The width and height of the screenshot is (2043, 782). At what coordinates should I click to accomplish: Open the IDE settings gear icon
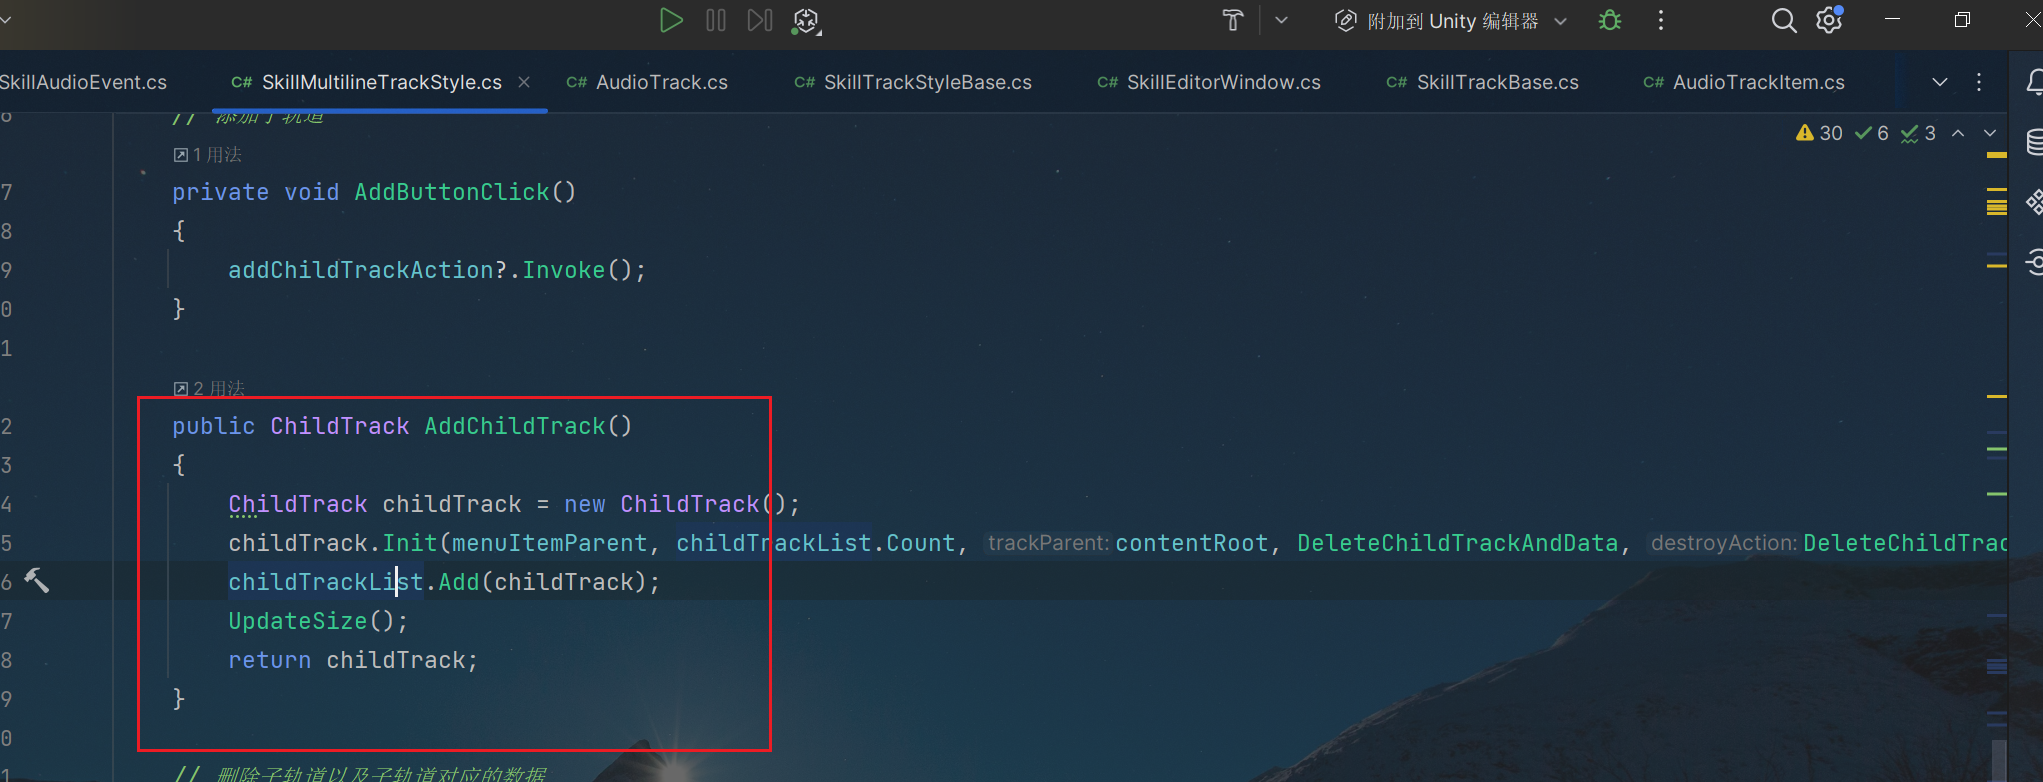(x=1829, y=20)
